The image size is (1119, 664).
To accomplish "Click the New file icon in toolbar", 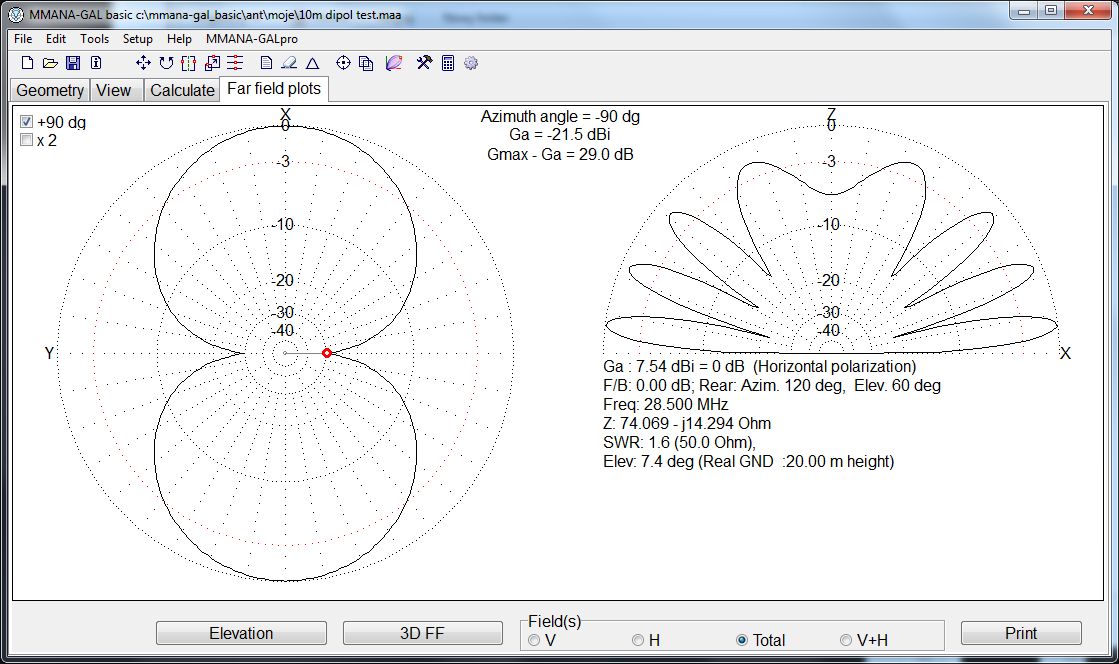I will point(27,63).
